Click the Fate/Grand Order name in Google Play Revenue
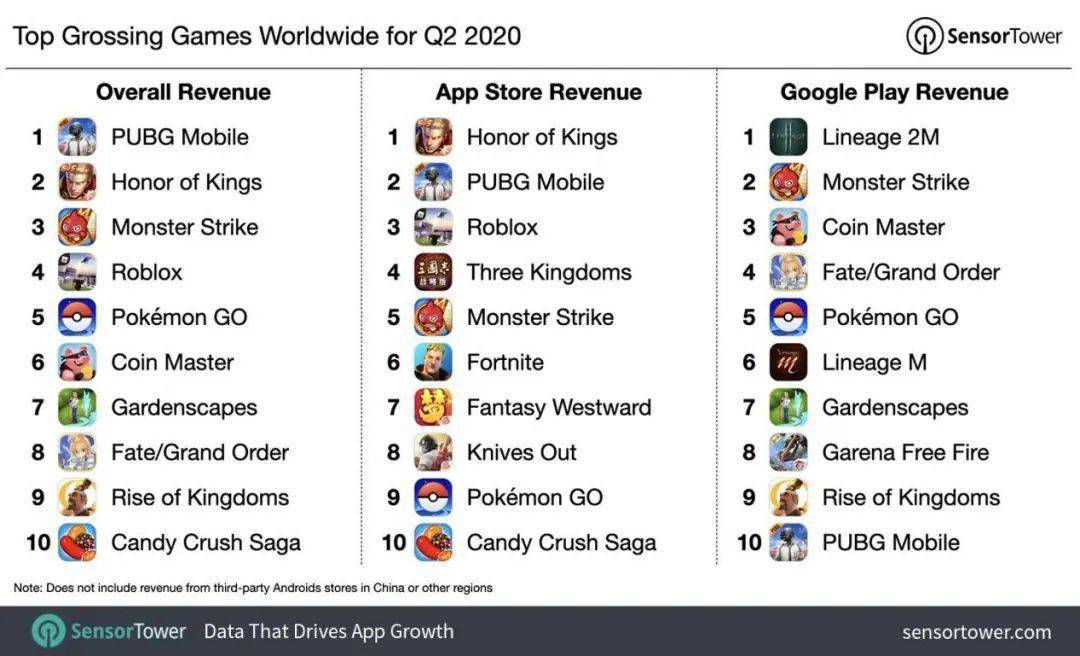The image size is (1080, 656). [910, 272]
